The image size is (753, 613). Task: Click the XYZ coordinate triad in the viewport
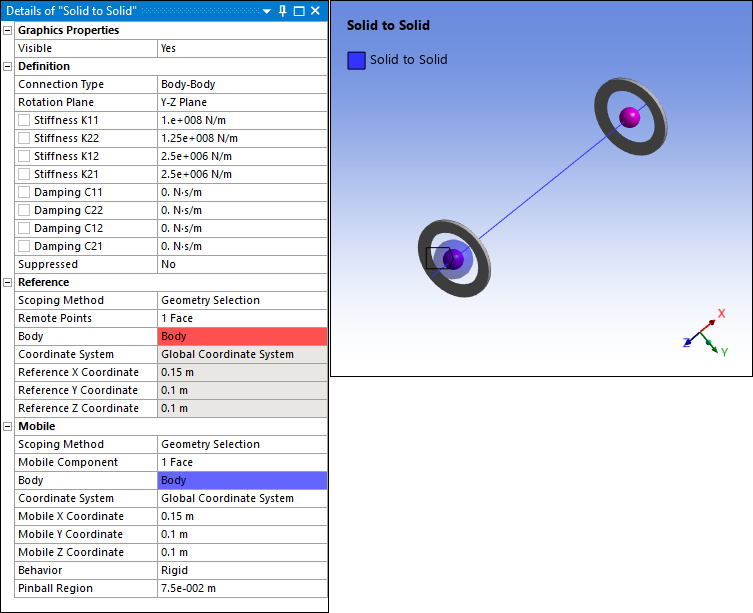click(707, 337)
